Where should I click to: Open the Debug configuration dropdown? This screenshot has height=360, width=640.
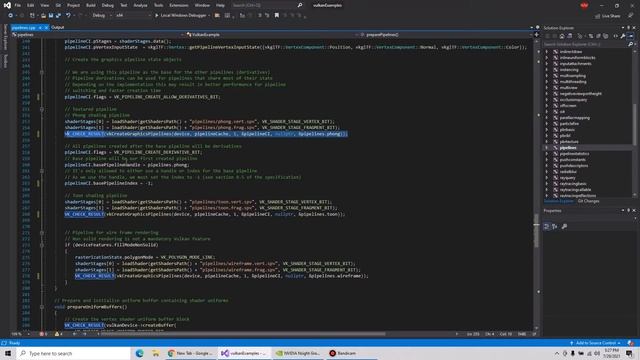click(101, 16)
